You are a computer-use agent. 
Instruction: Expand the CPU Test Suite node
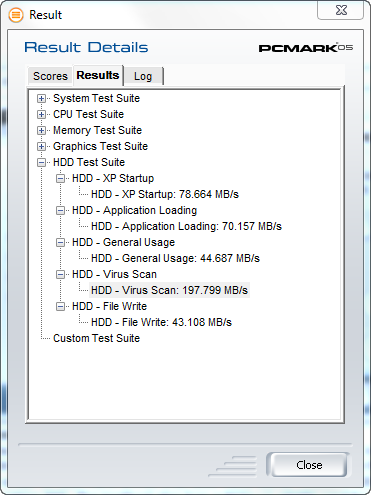click(41, 114)
